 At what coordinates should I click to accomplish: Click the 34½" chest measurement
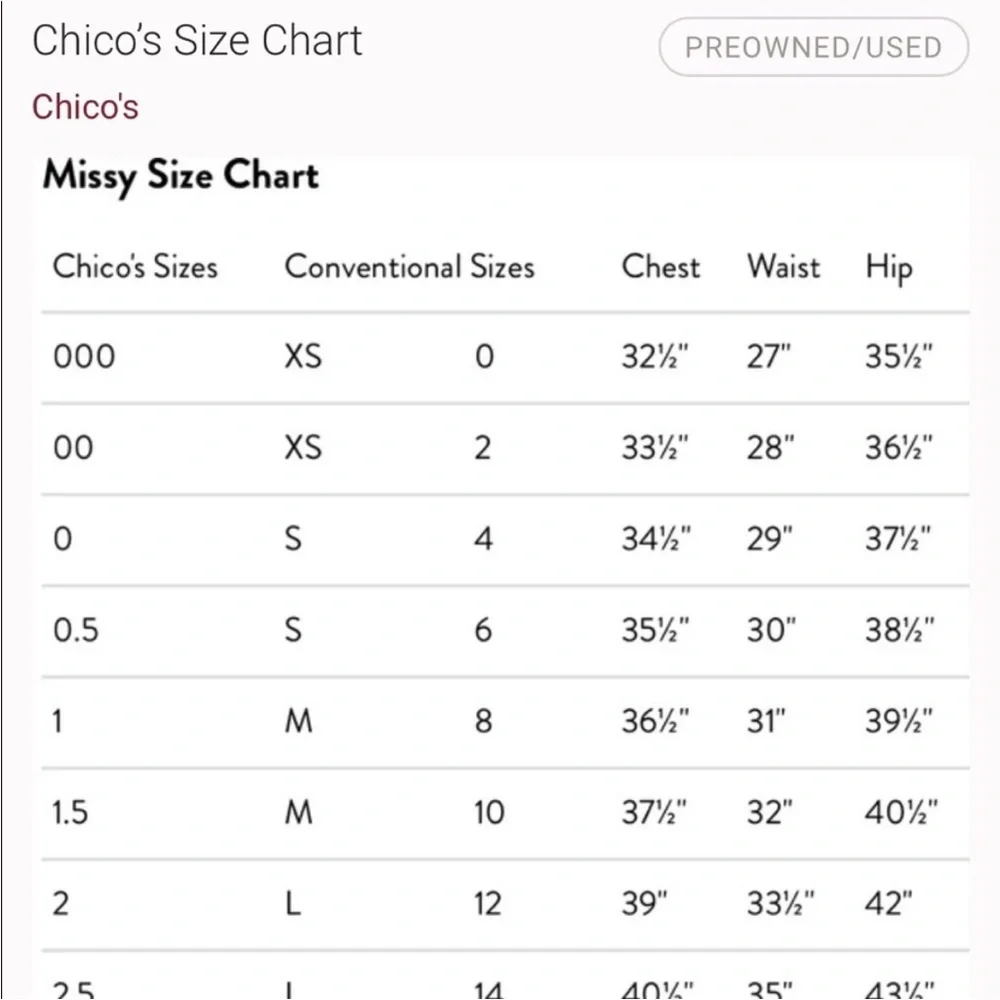coord(656,539)
